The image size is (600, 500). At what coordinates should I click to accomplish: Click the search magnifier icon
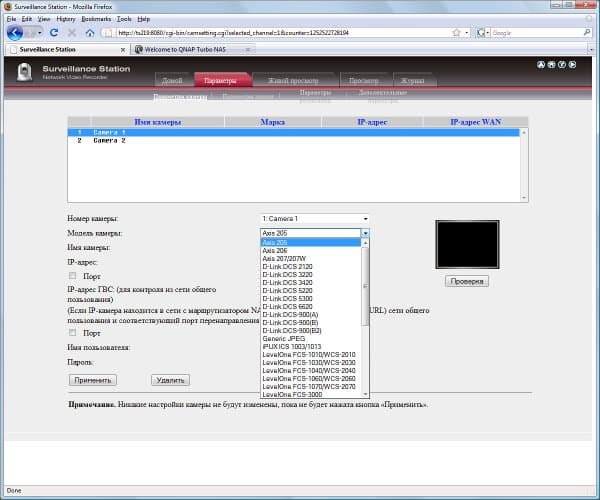(587, 33)
